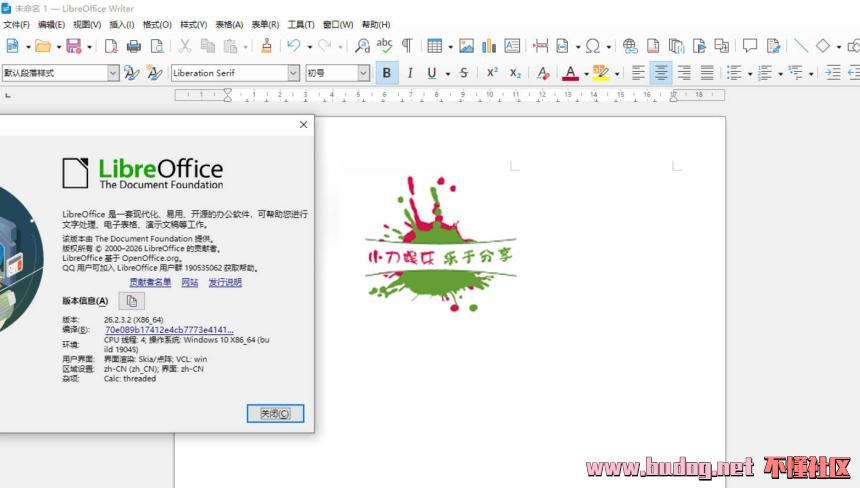The image size is (860, 488).
Task: Click the 关闭(C) button
Action: pos(275,413)
